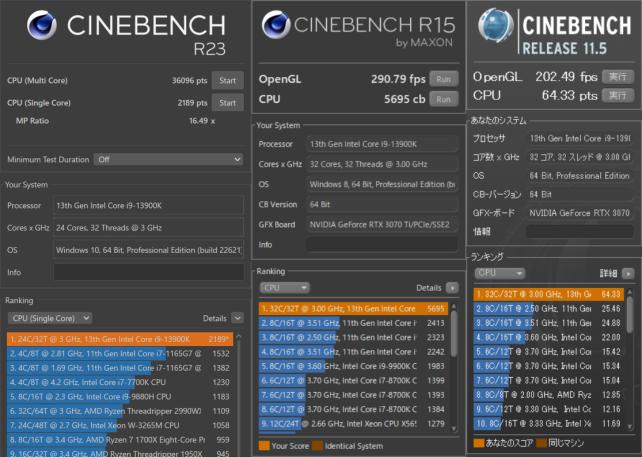The width and height of the screenshot is (642, 457).
Task: Select the 11.5 top row scoring 64.33
Action: [x=549, y=294]
